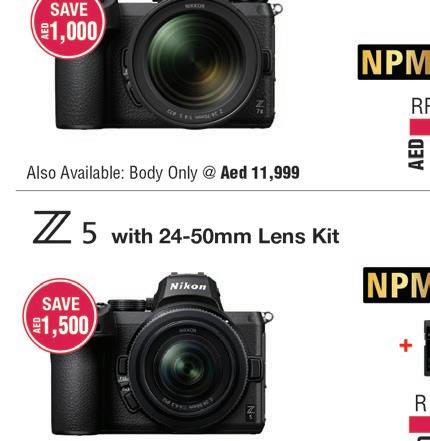Click the Z 7II emblem on top camera body
This screenshot has height=441, width=430.
(x=260, y=107)
